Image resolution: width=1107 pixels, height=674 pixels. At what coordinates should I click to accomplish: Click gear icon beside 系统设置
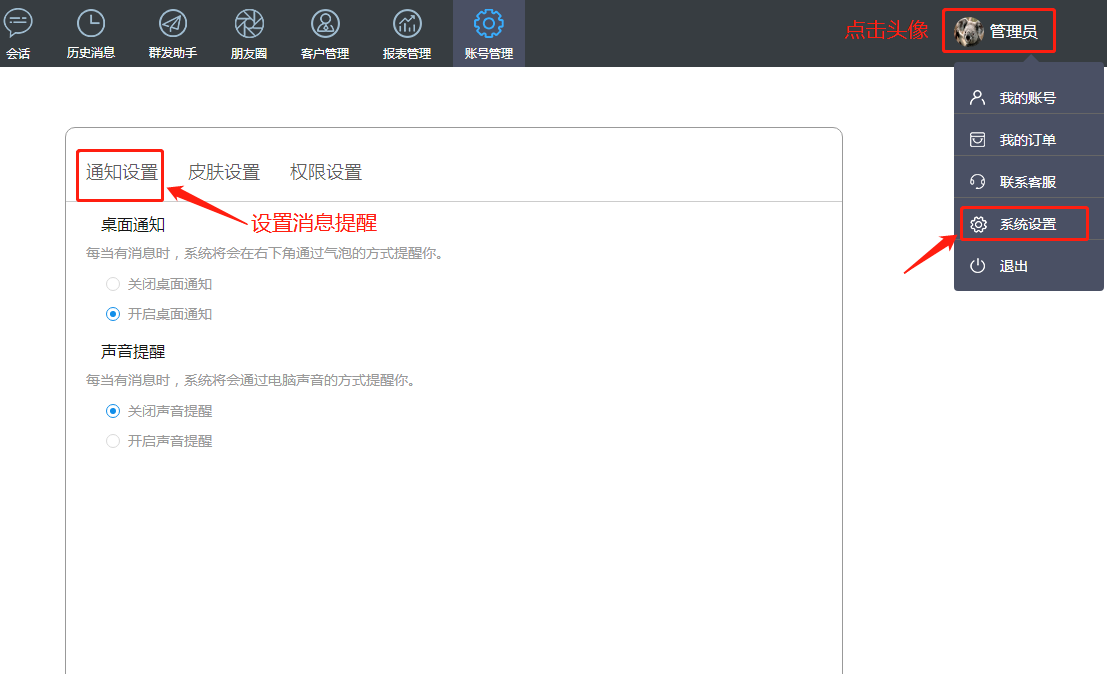pos(978,224)
